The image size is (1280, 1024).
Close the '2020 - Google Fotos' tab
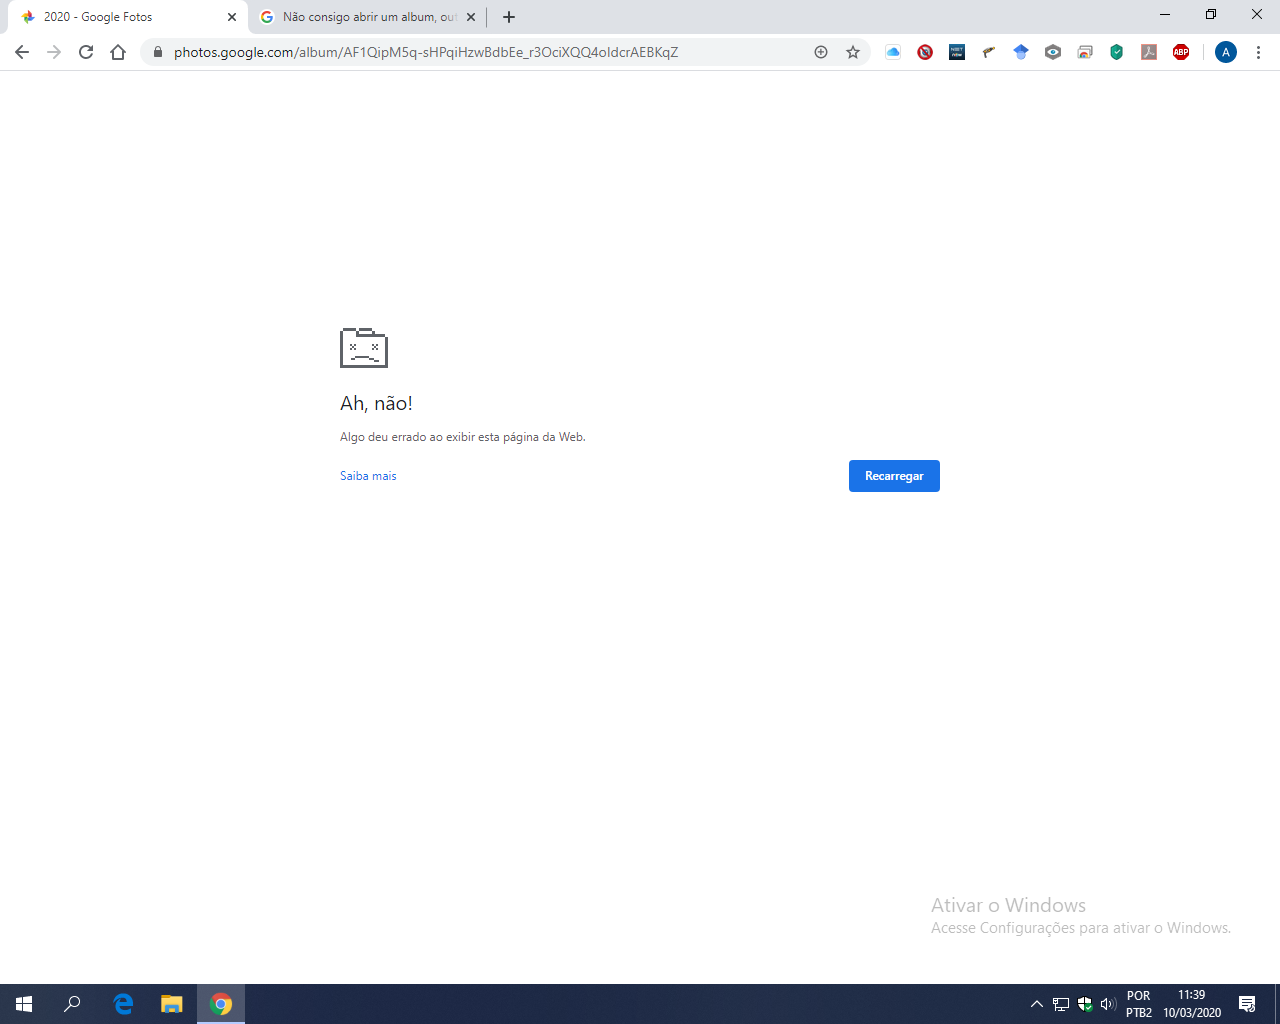point(232,17)
